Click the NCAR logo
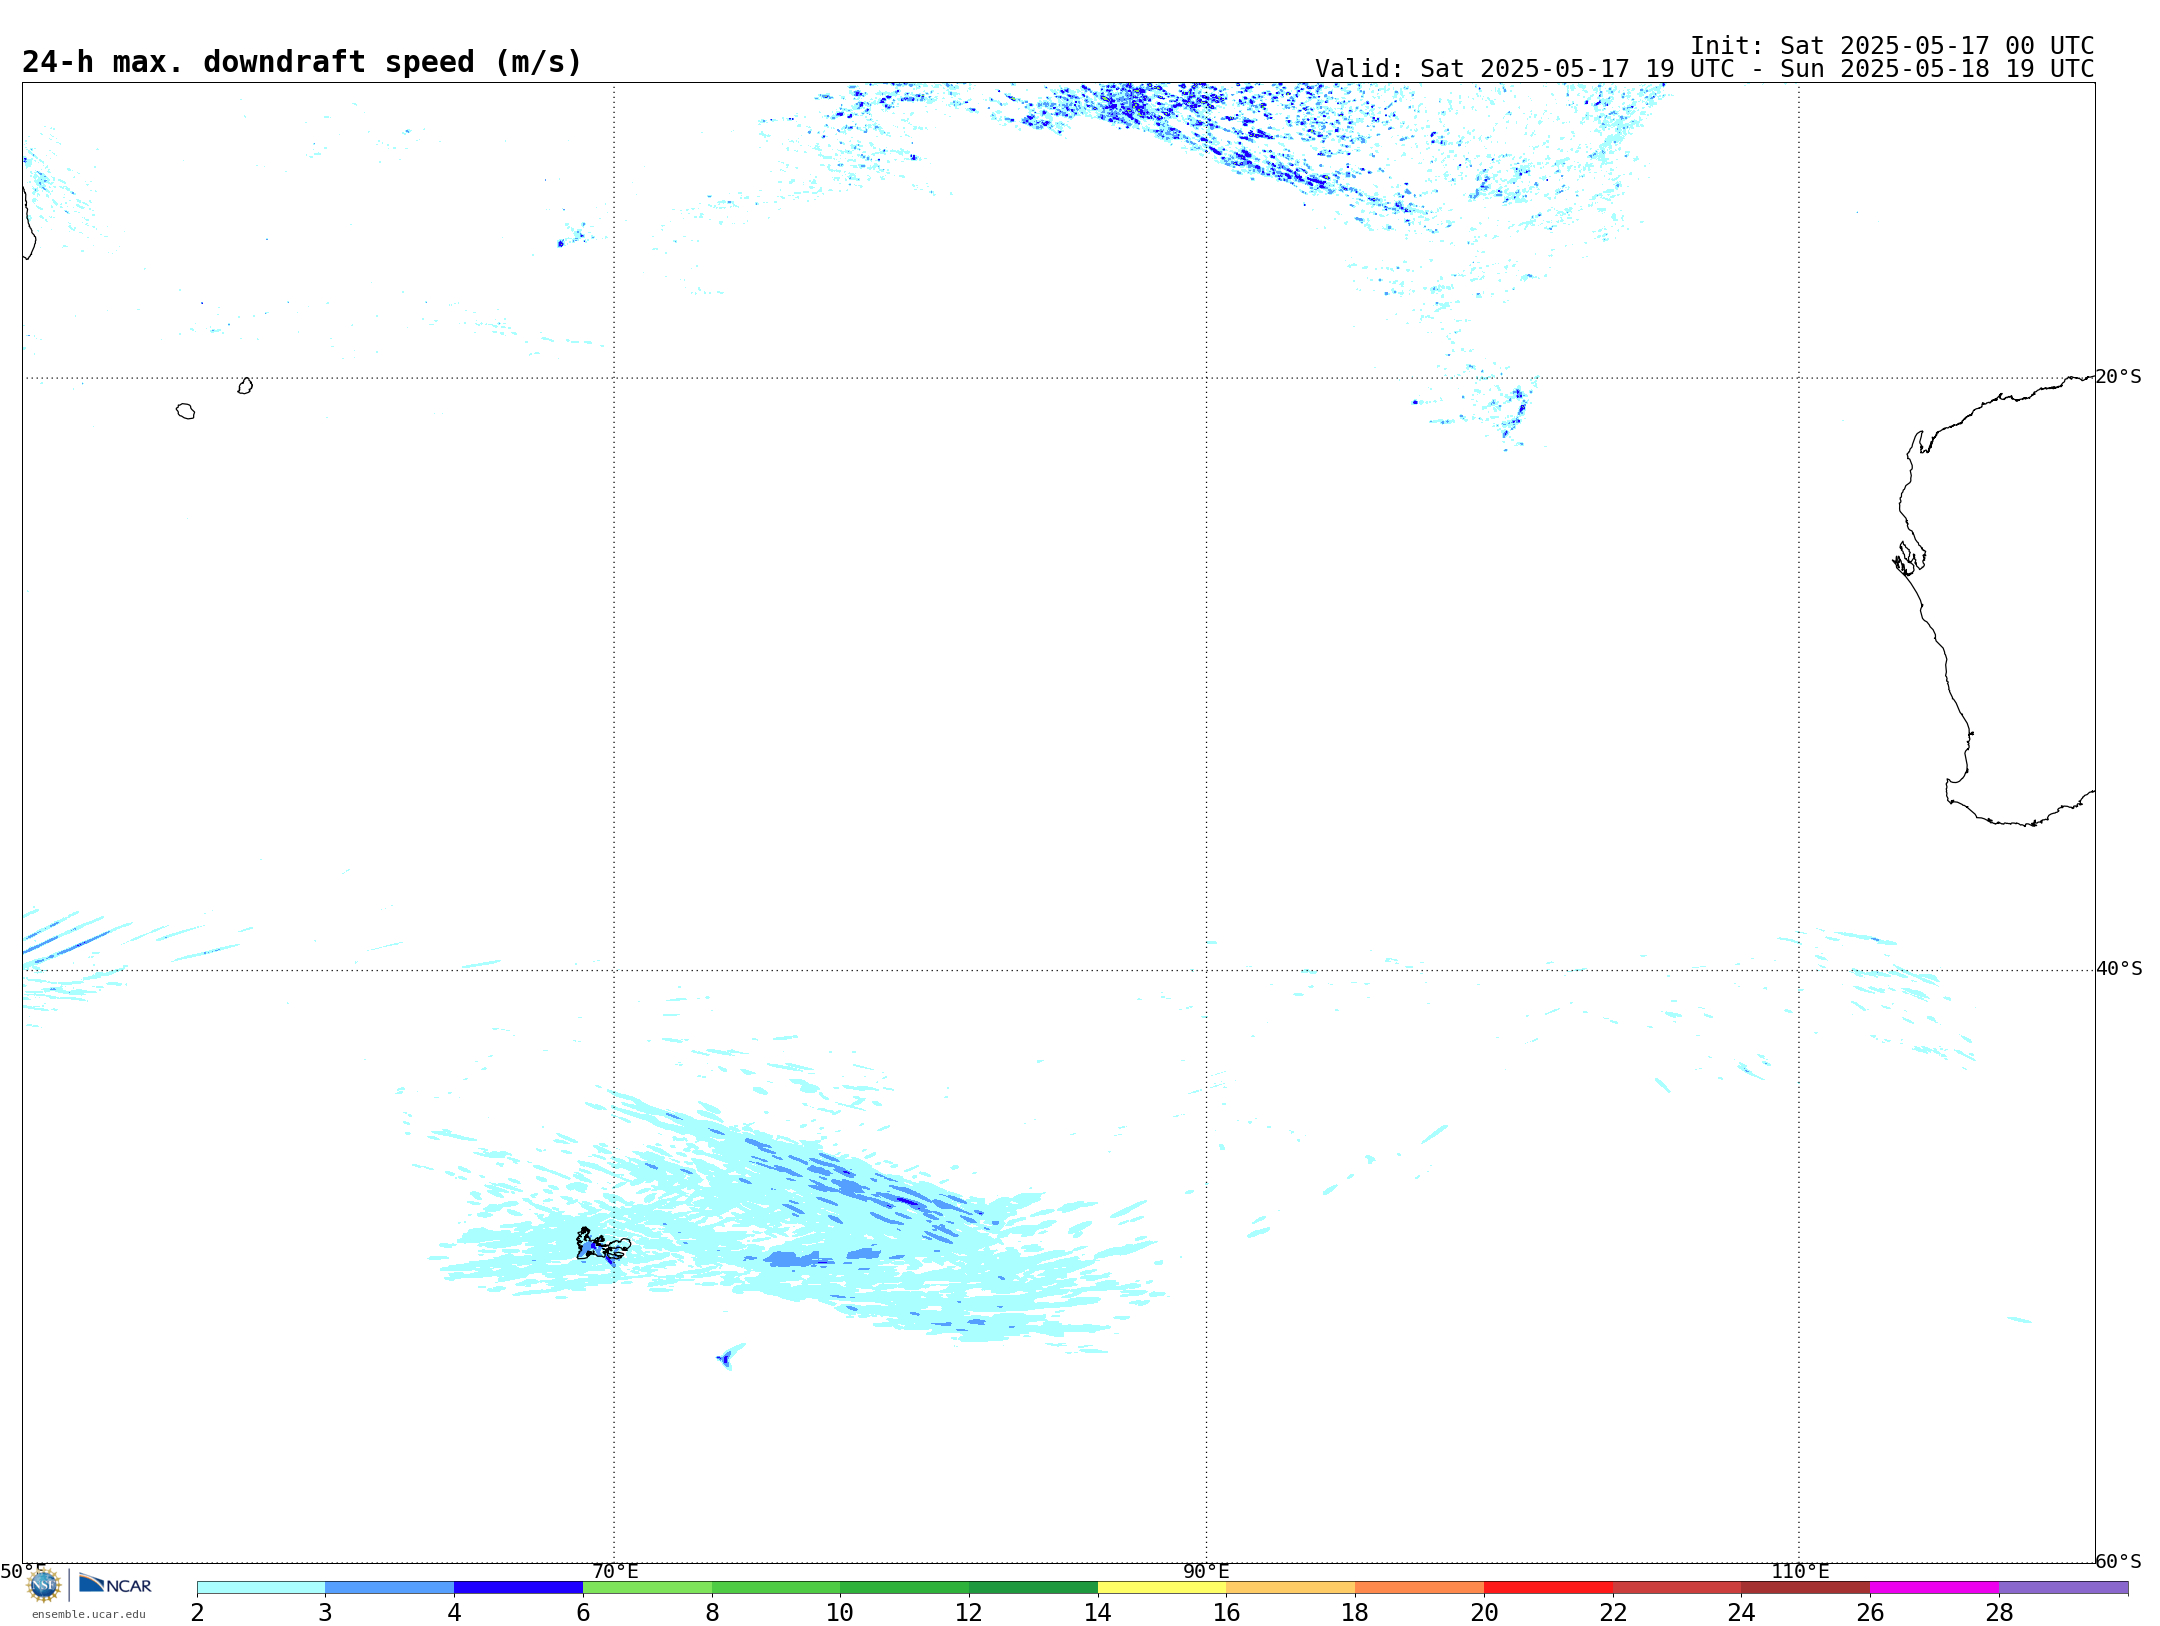This screenshot has width=2160, height=1626. coord(115,1584)
